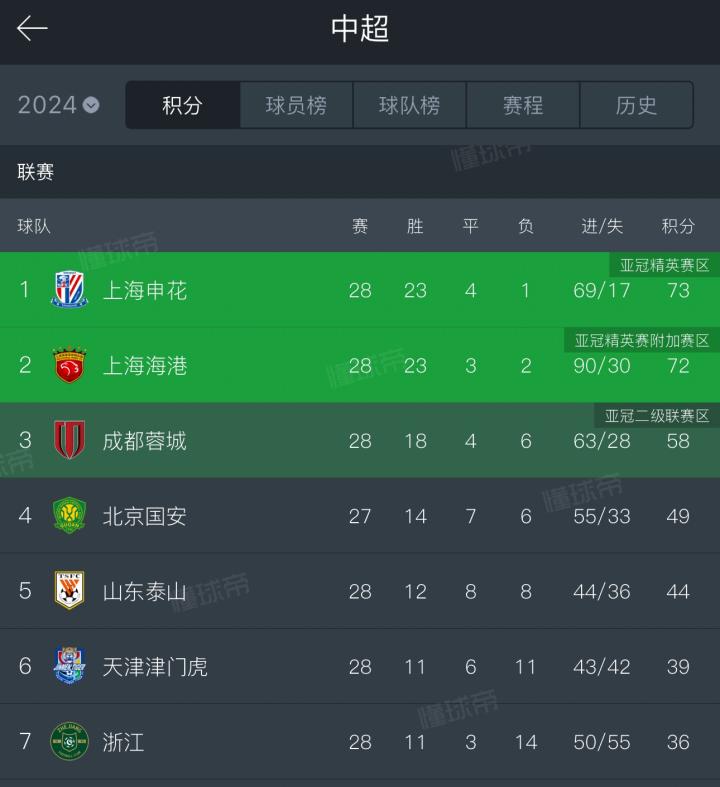
Task: Open Chengdu Rongcheng club crest
Action: pyautogui.click(x=69, y=441)
